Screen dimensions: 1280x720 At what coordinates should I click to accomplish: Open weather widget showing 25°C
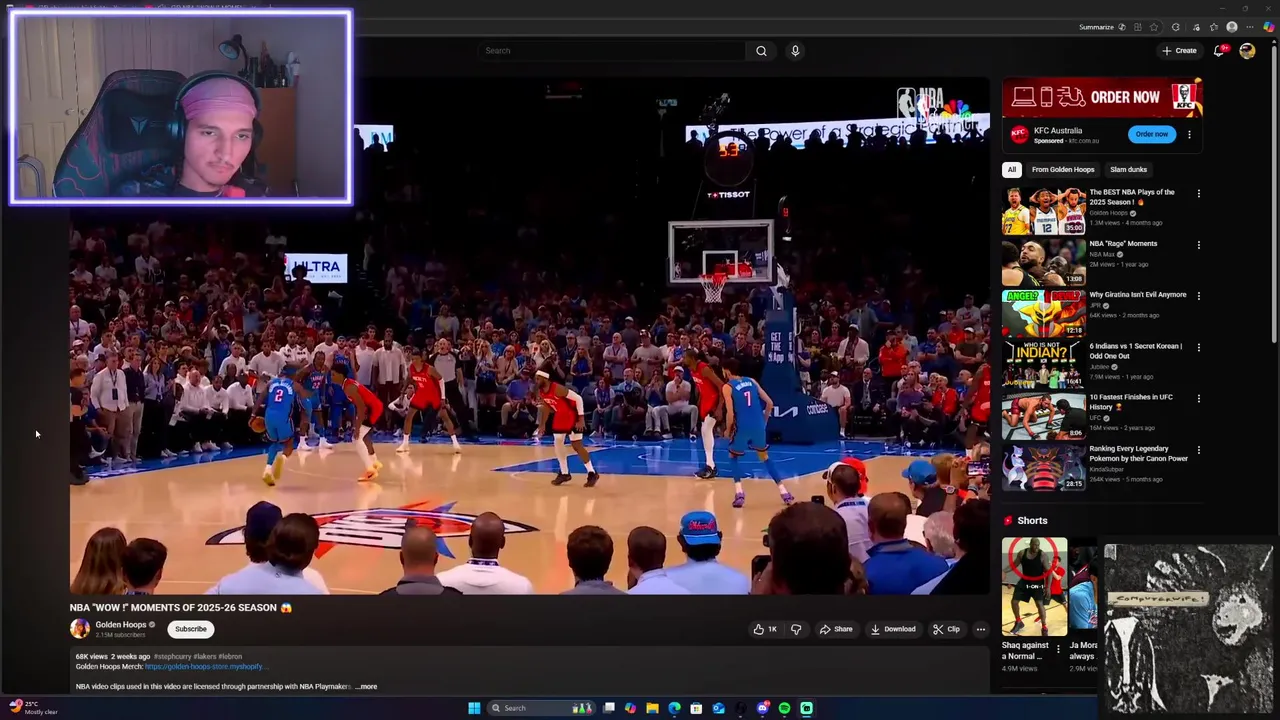tap(33, 708)
